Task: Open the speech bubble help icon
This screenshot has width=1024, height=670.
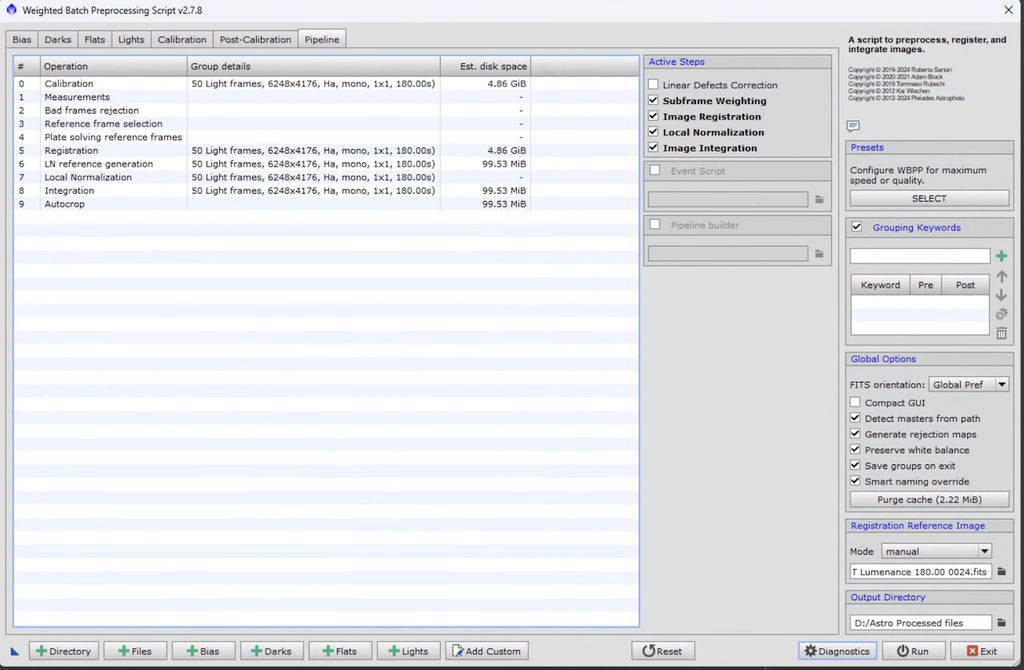Action: (x=853, y=126)
